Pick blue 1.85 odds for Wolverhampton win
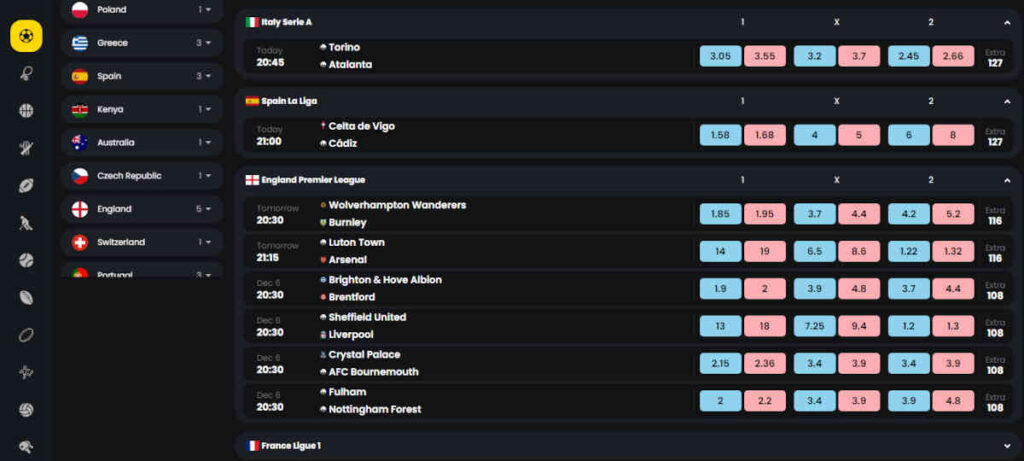 [720, 214]
